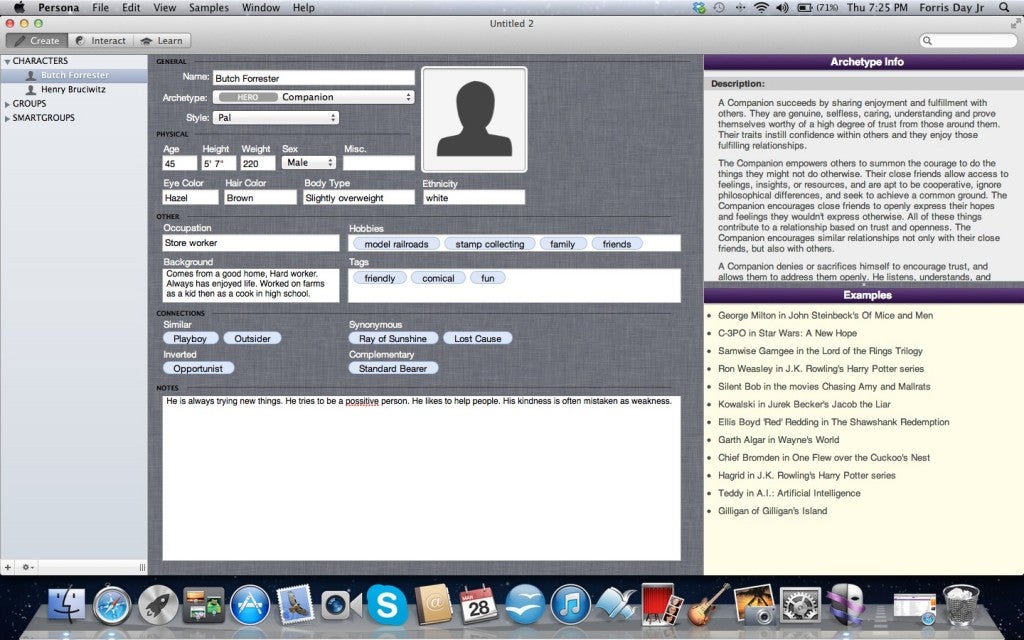Collapse the CHARACTERS group in sidebar
This screenshot has width=1024, height=640.
7,61
